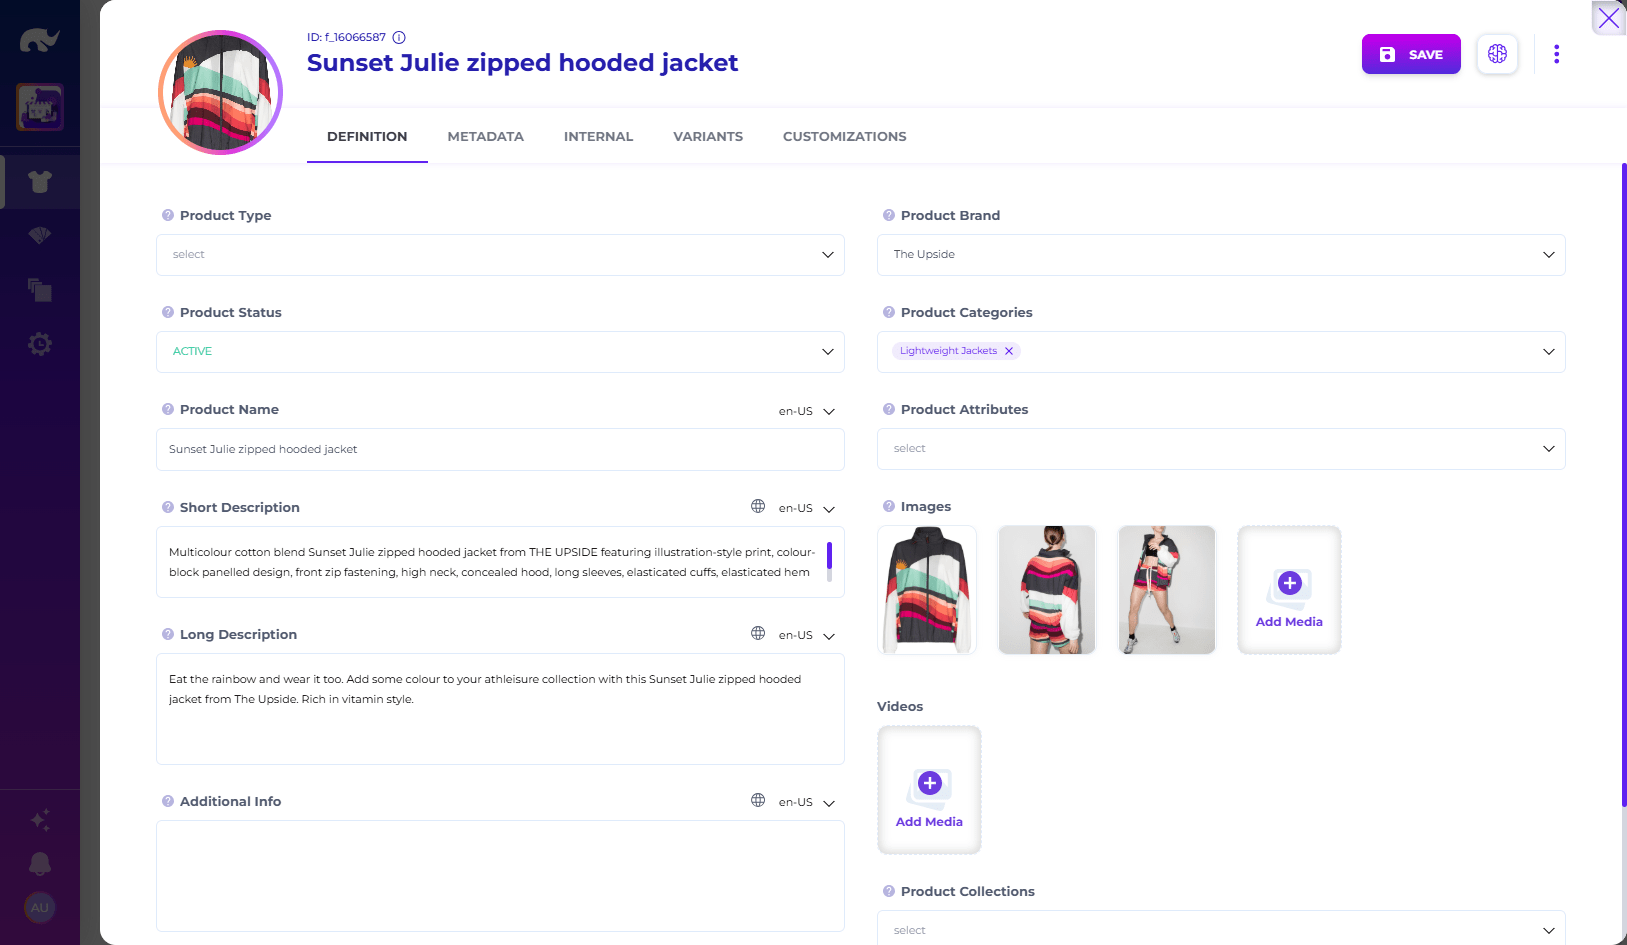Click the help icon next to Additional Info
Screen dimensions: 1627x945
coord(168,801)
